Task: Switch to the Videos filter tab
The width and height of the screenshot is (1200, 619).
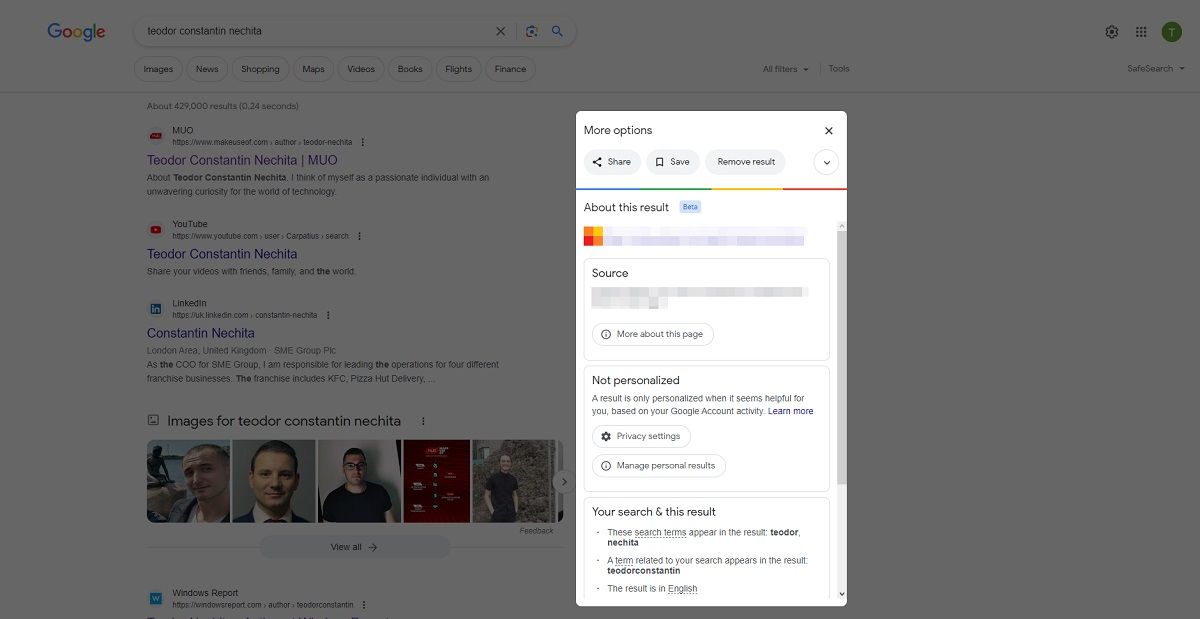Action: [x=361, y=69]
